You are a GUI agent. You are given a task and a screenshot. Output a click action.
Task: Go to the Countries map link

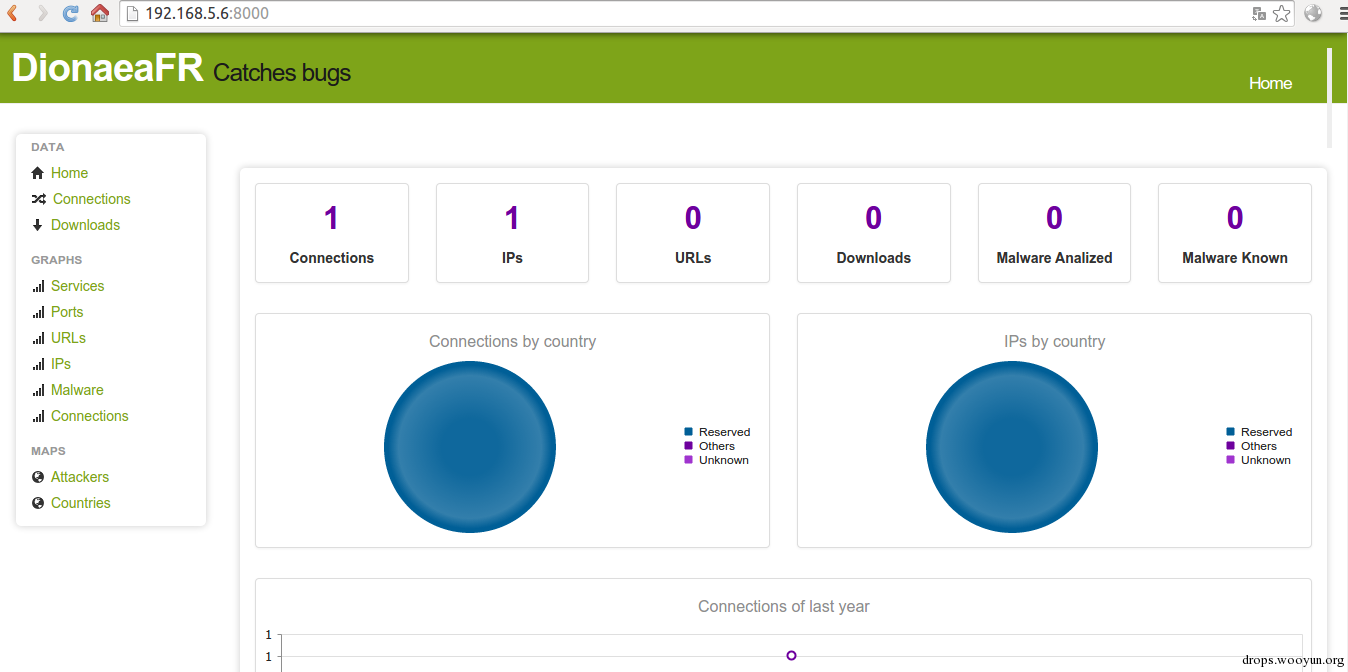tap(80, 503)
